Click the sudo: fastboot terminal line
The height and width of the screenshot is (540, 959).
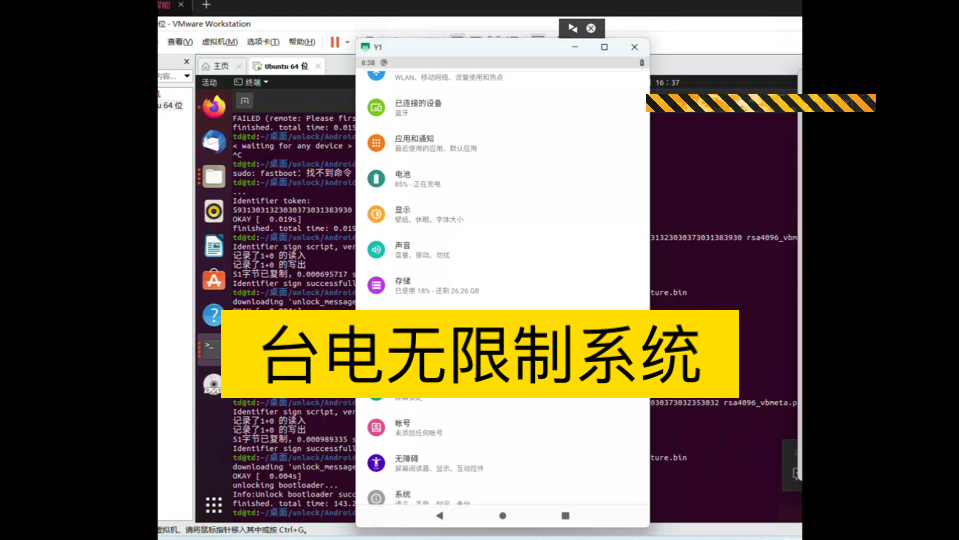292,173
